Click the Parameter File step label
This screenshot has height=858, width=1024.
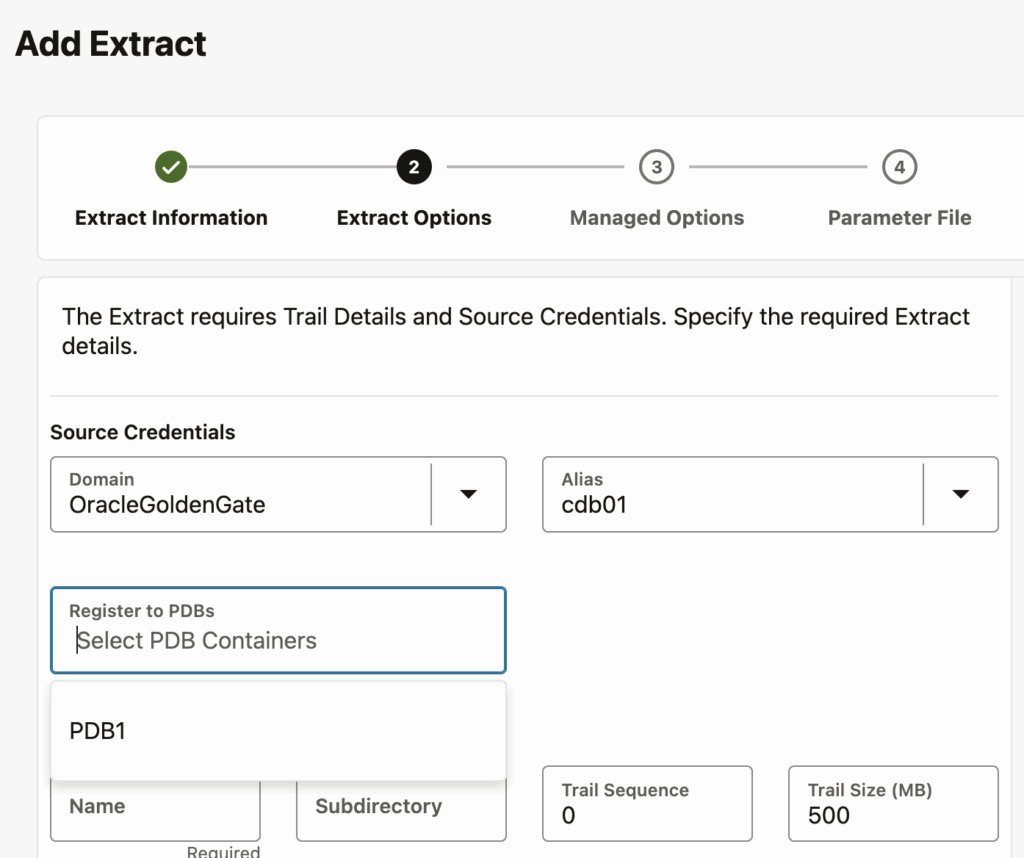tap(899, 218)
